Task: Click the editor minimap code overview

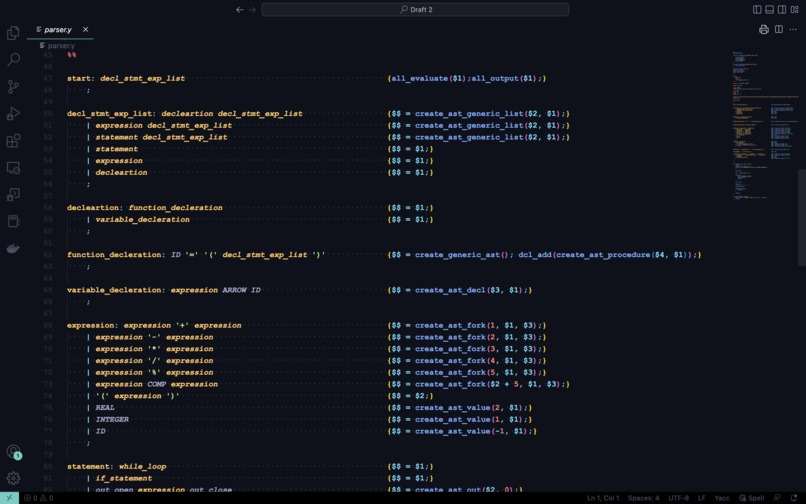Action: point(763,125)
